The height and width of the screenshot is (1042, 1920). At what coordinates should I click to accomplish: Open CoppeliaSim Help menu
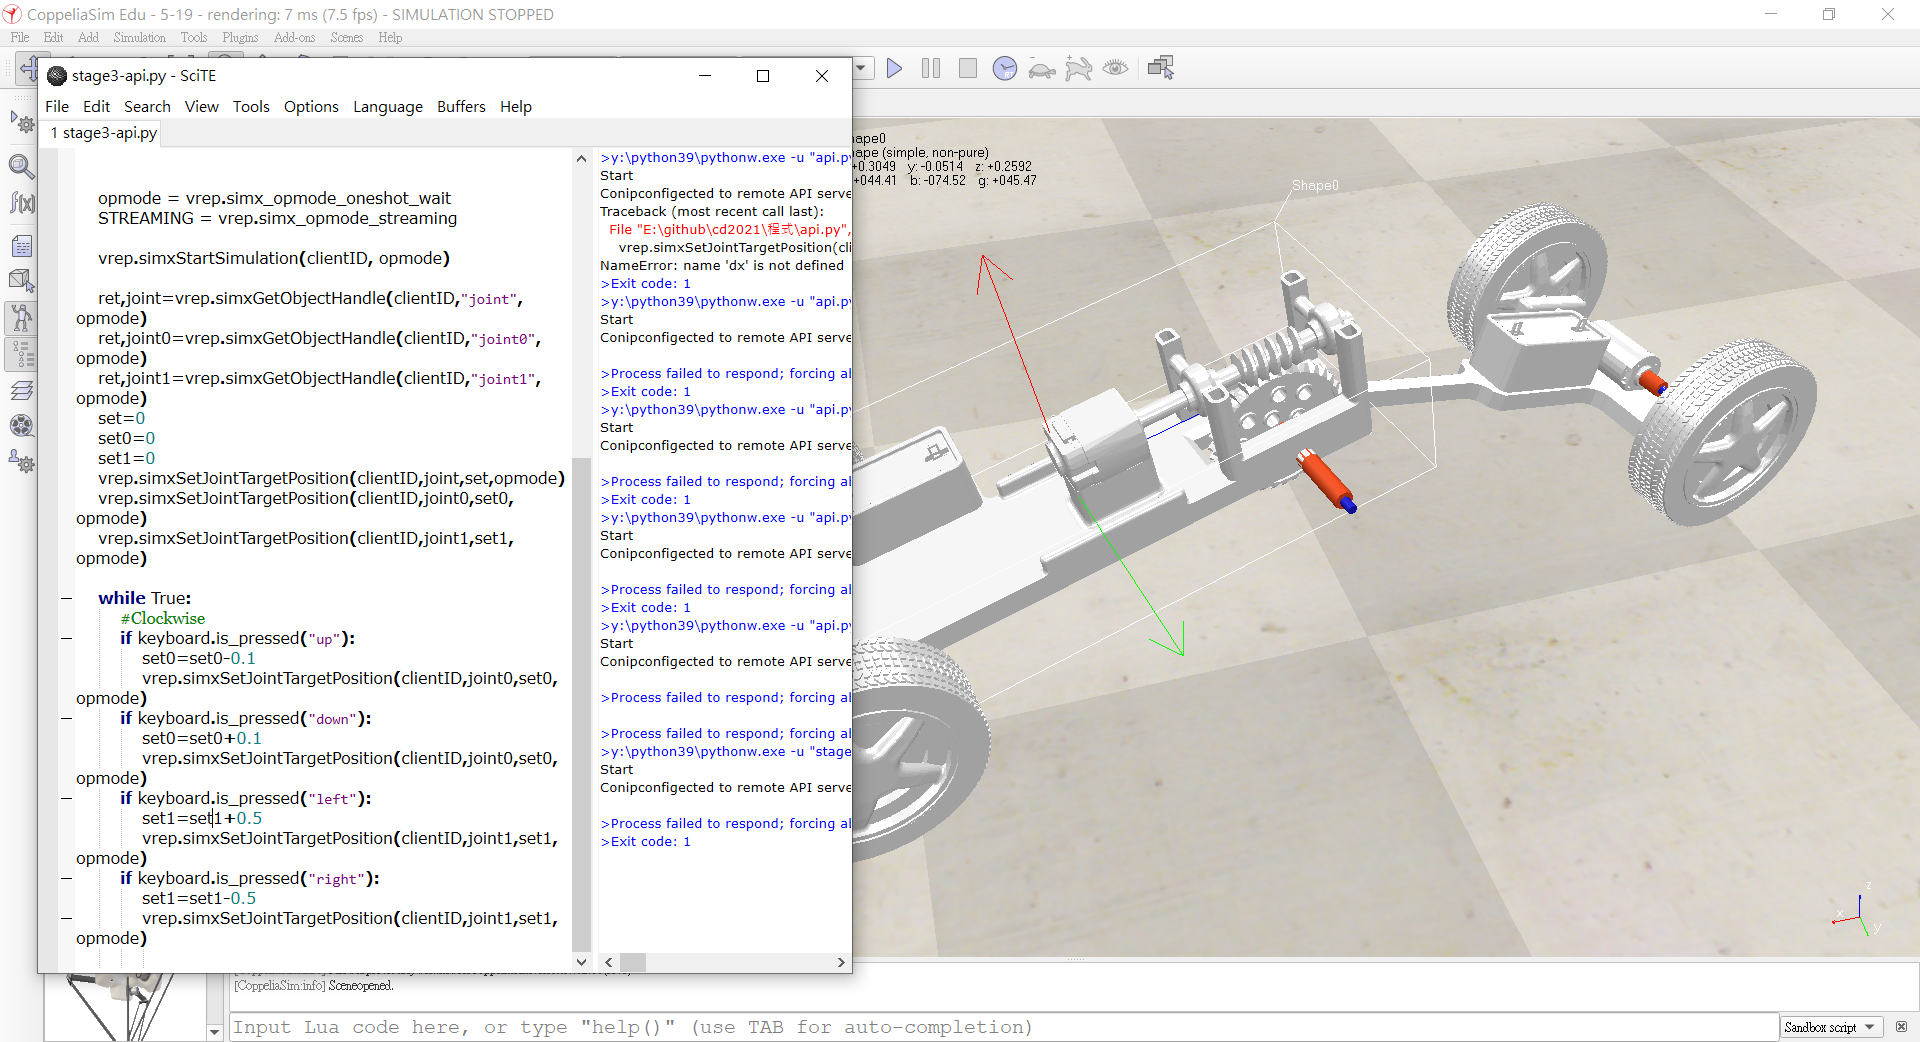pos(390,37)
